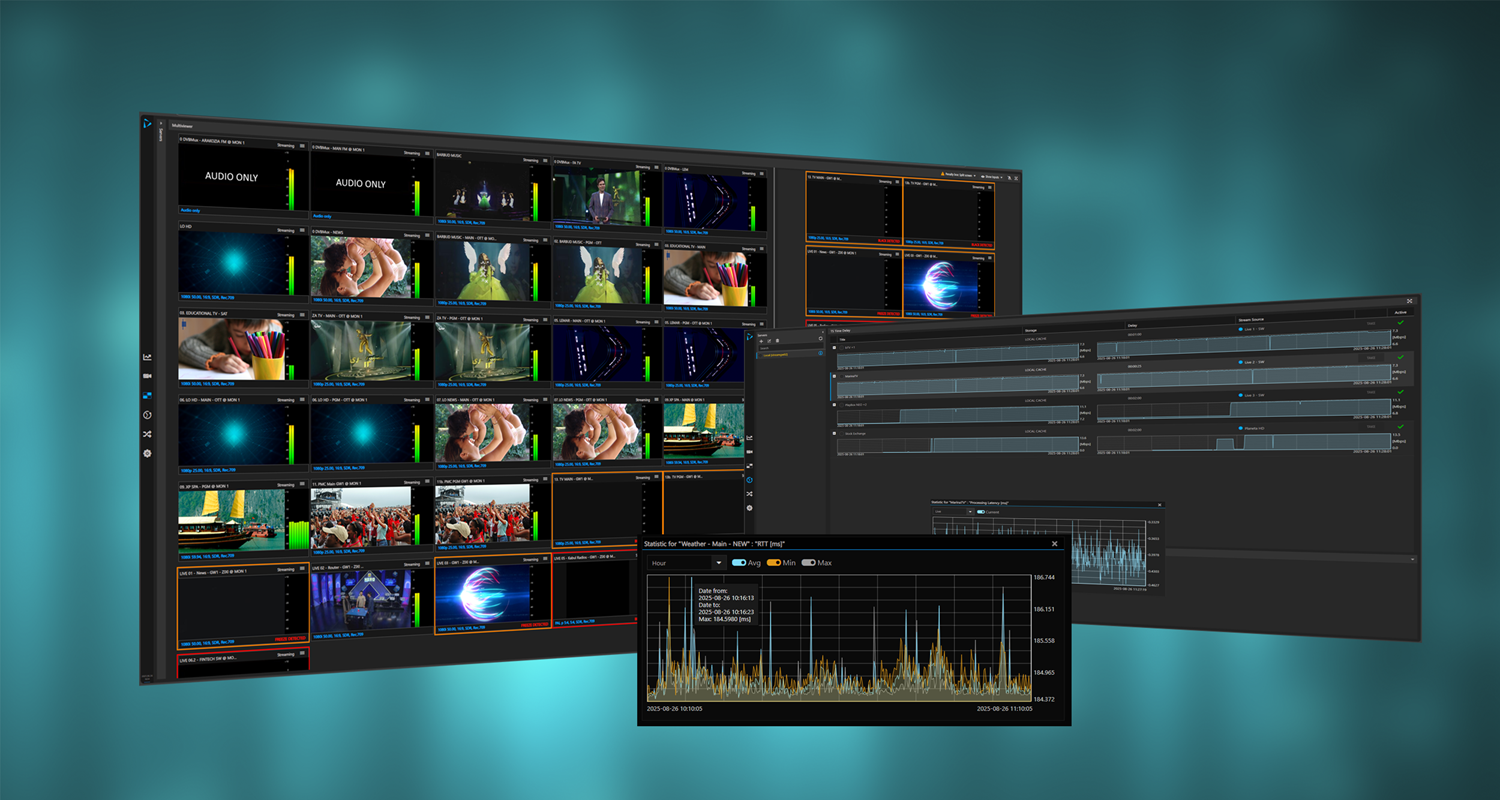
Task: Open settings gear icon in left sidebar
Action: [x=147, y=453]
